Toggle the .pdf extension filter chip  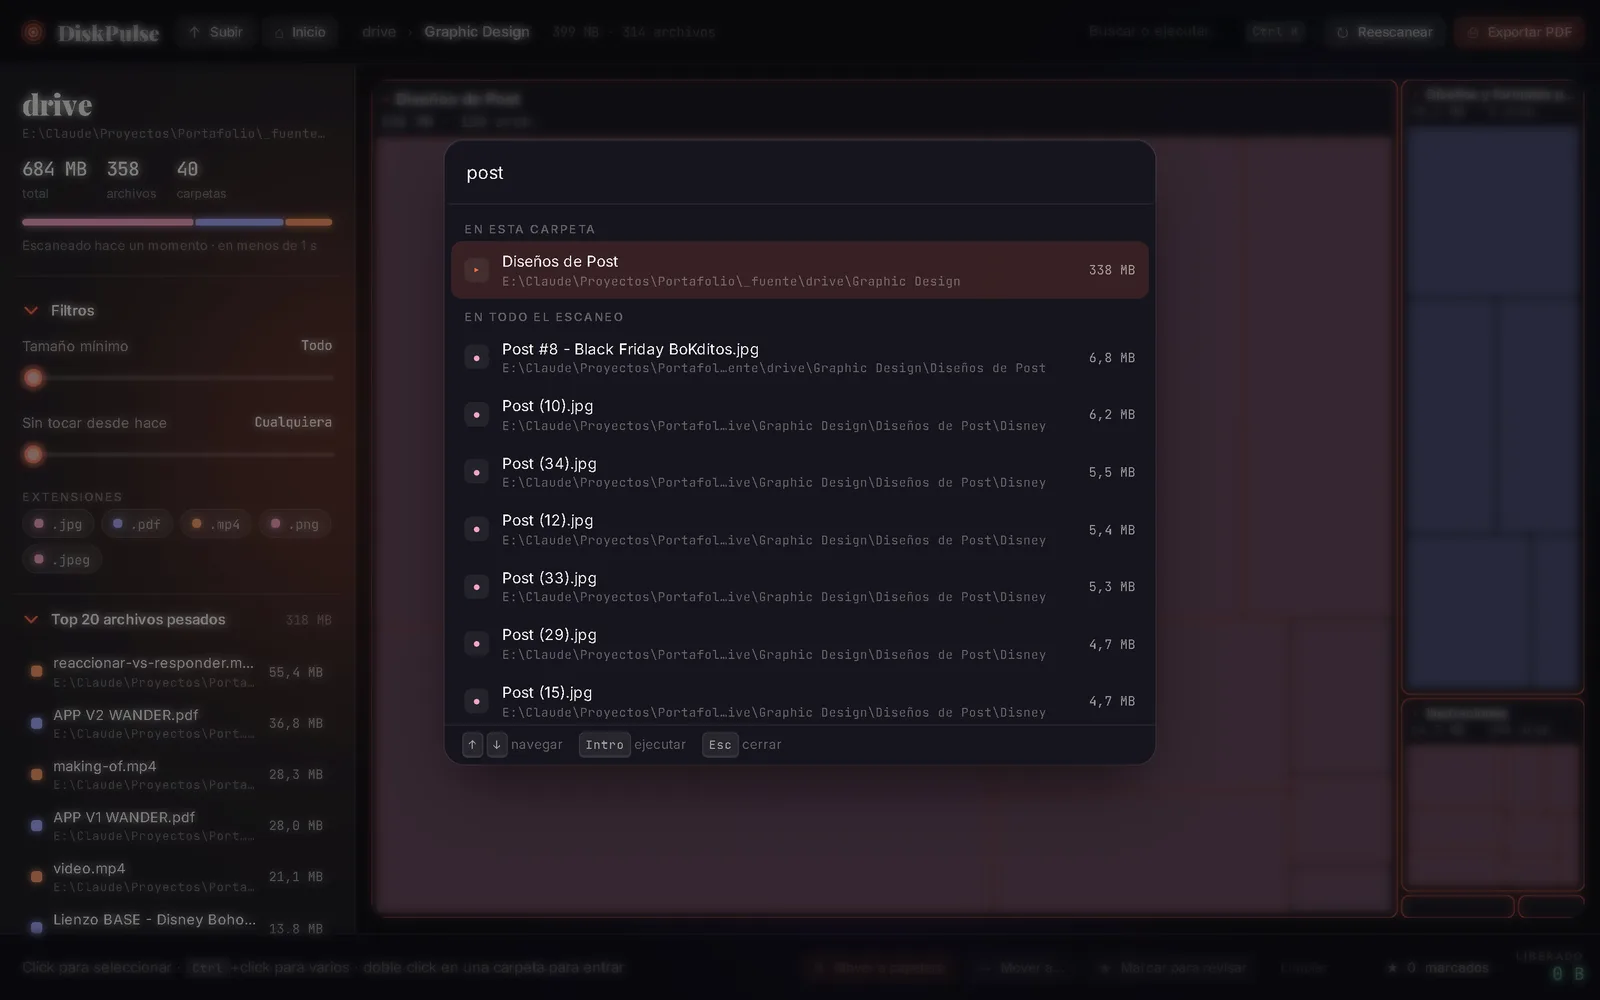click(x=137, y=524)
